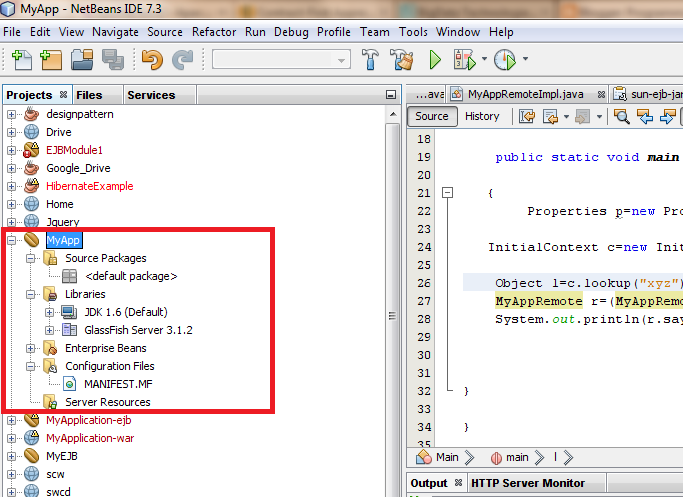Open the Forward navigation dropdown arrow
Screen dimensions: 683x497
[x=599, y=117]
